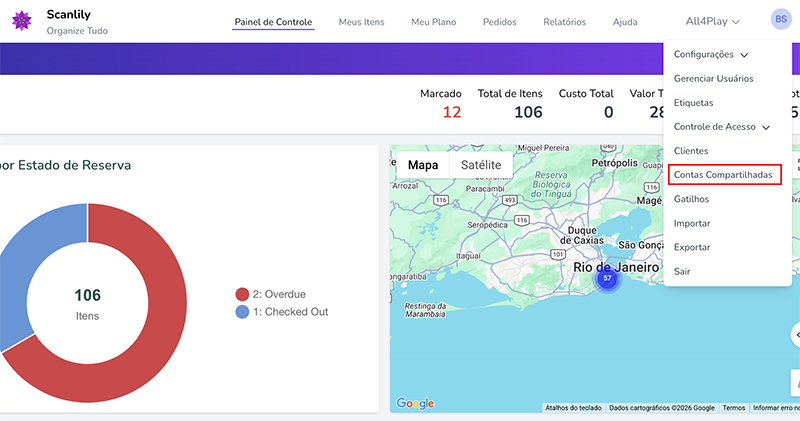
Task: Switch map to Satélite view
Action: [481, 165]
